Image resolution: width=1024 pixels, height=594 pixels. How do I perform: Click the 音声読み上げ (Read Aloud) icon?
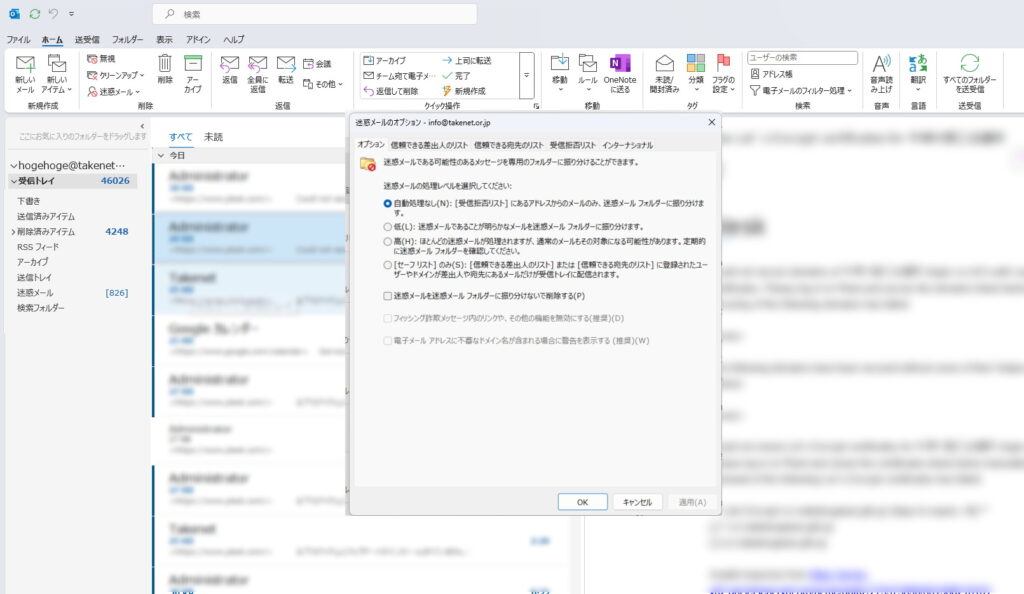tap(881, 65)
